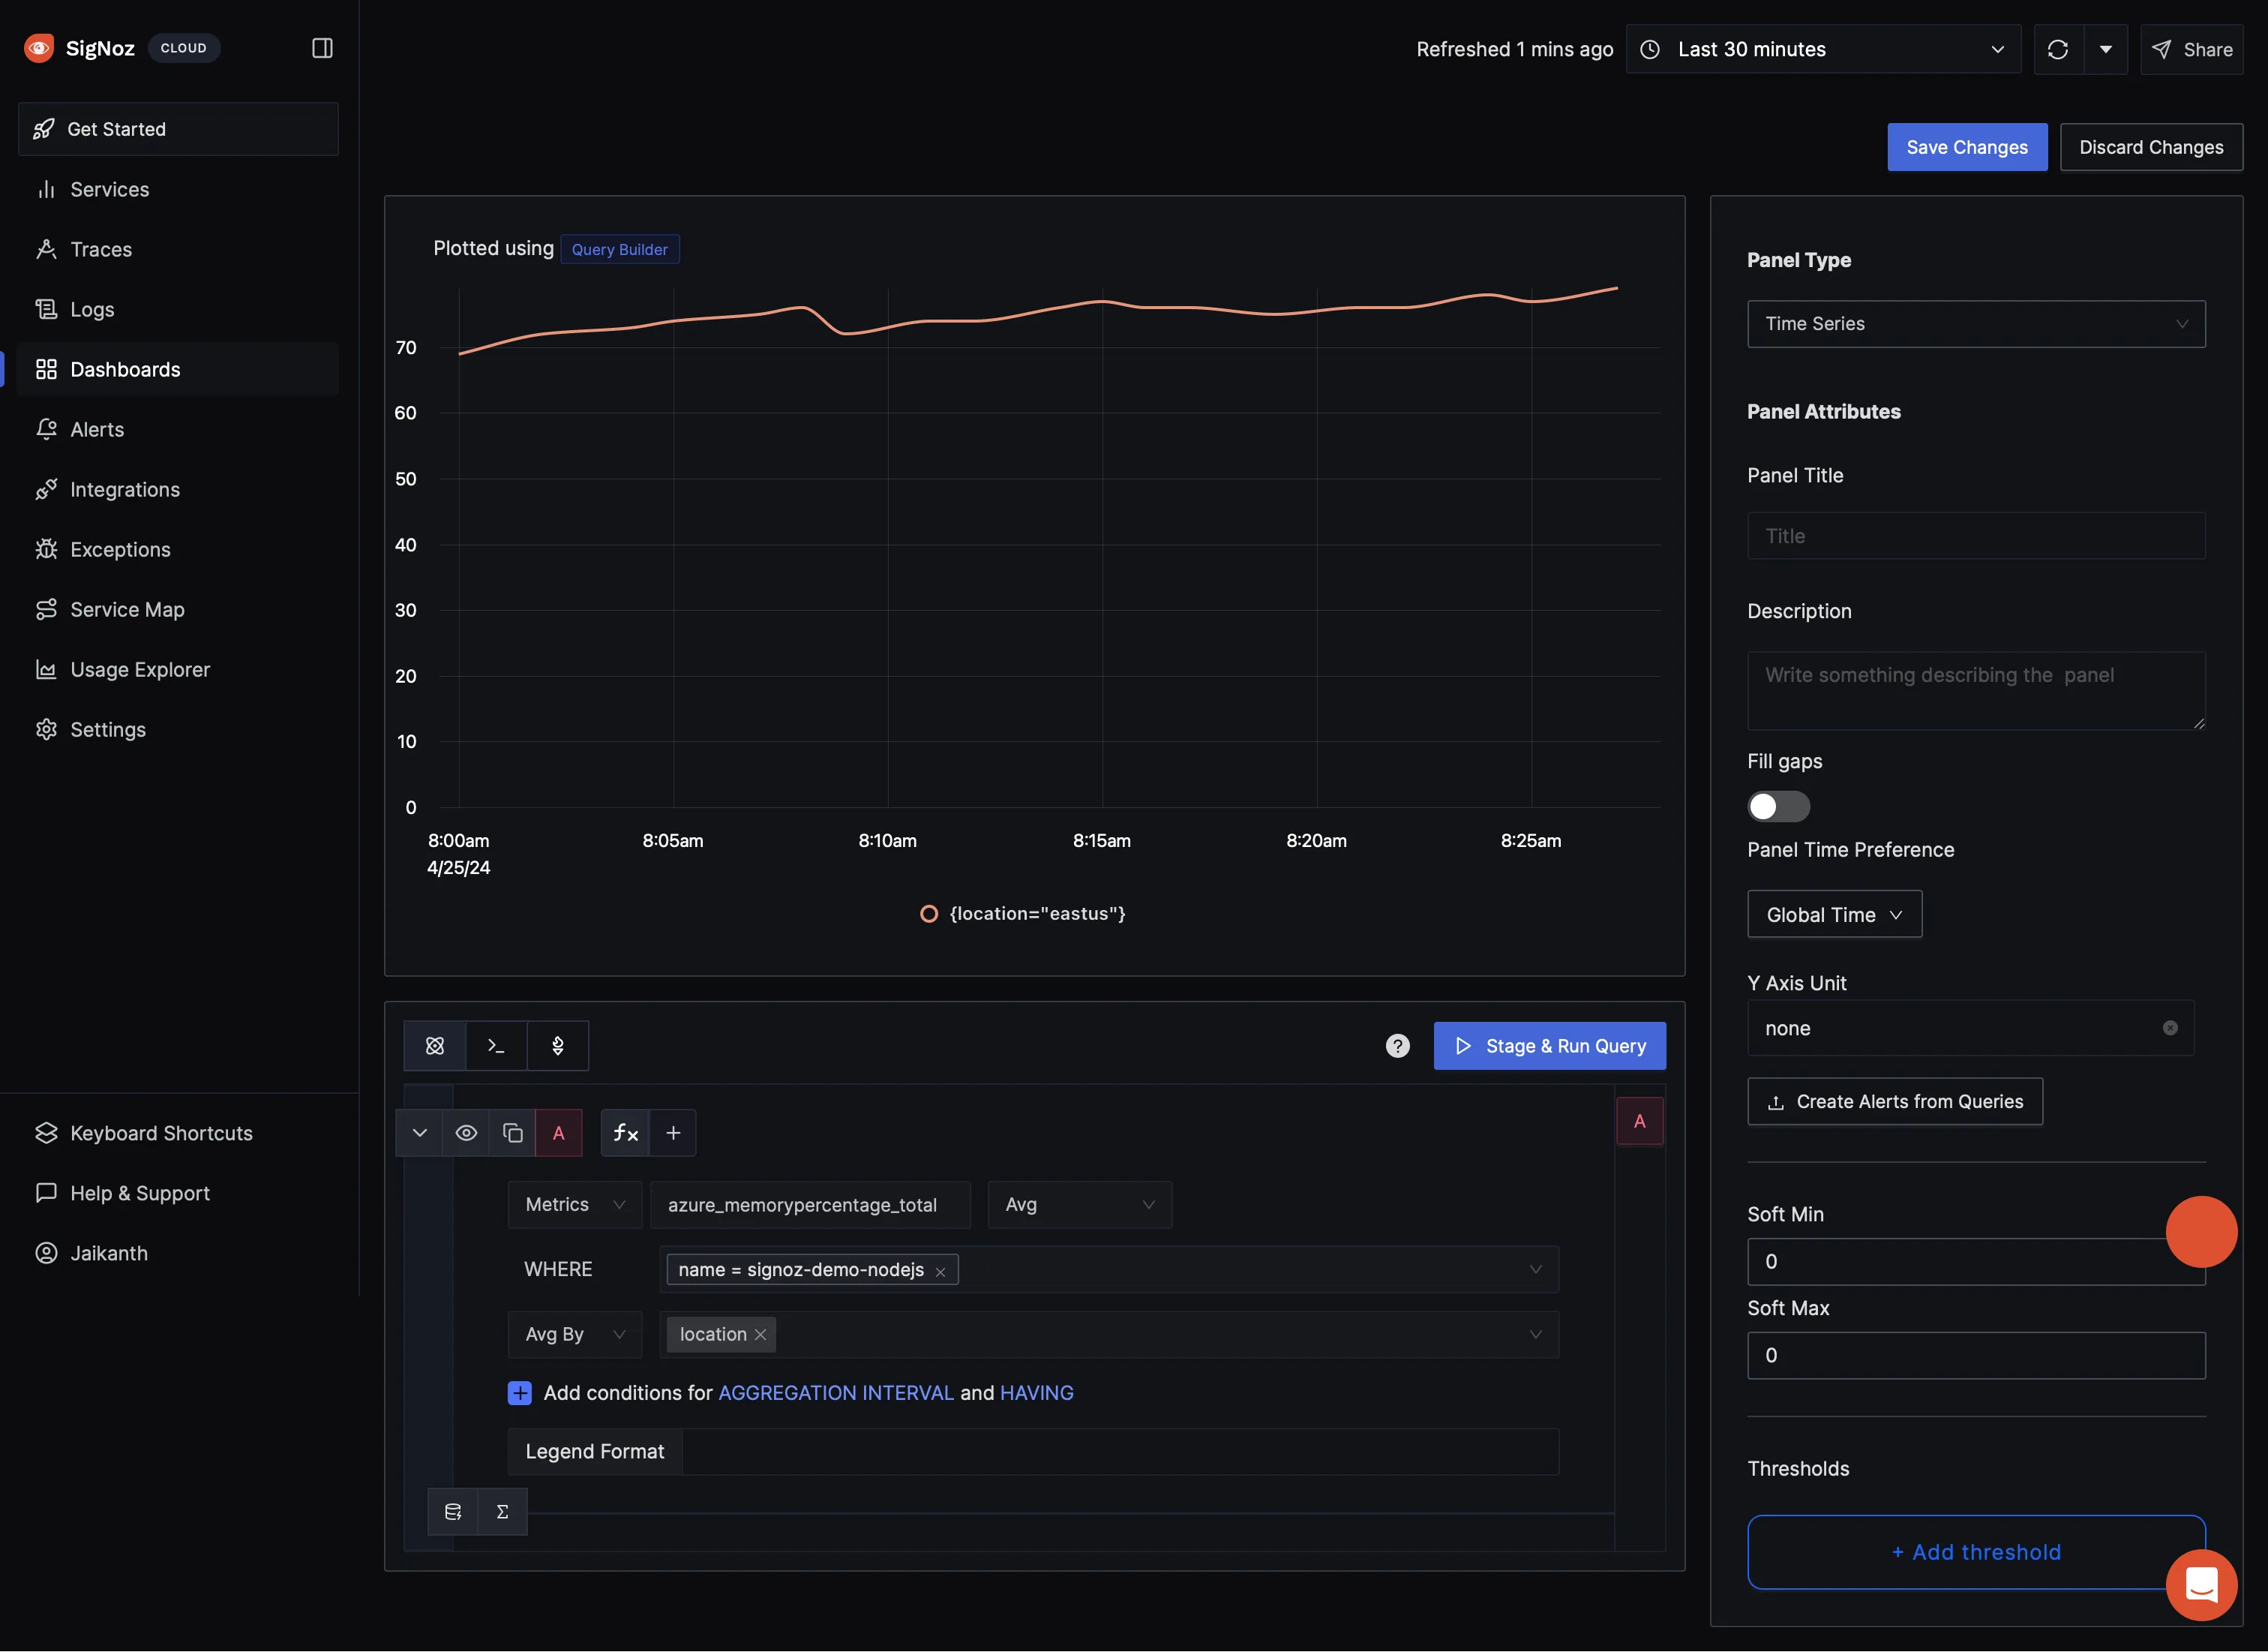
Task: Open the Integrations page
Action: (x=178, y=489)
